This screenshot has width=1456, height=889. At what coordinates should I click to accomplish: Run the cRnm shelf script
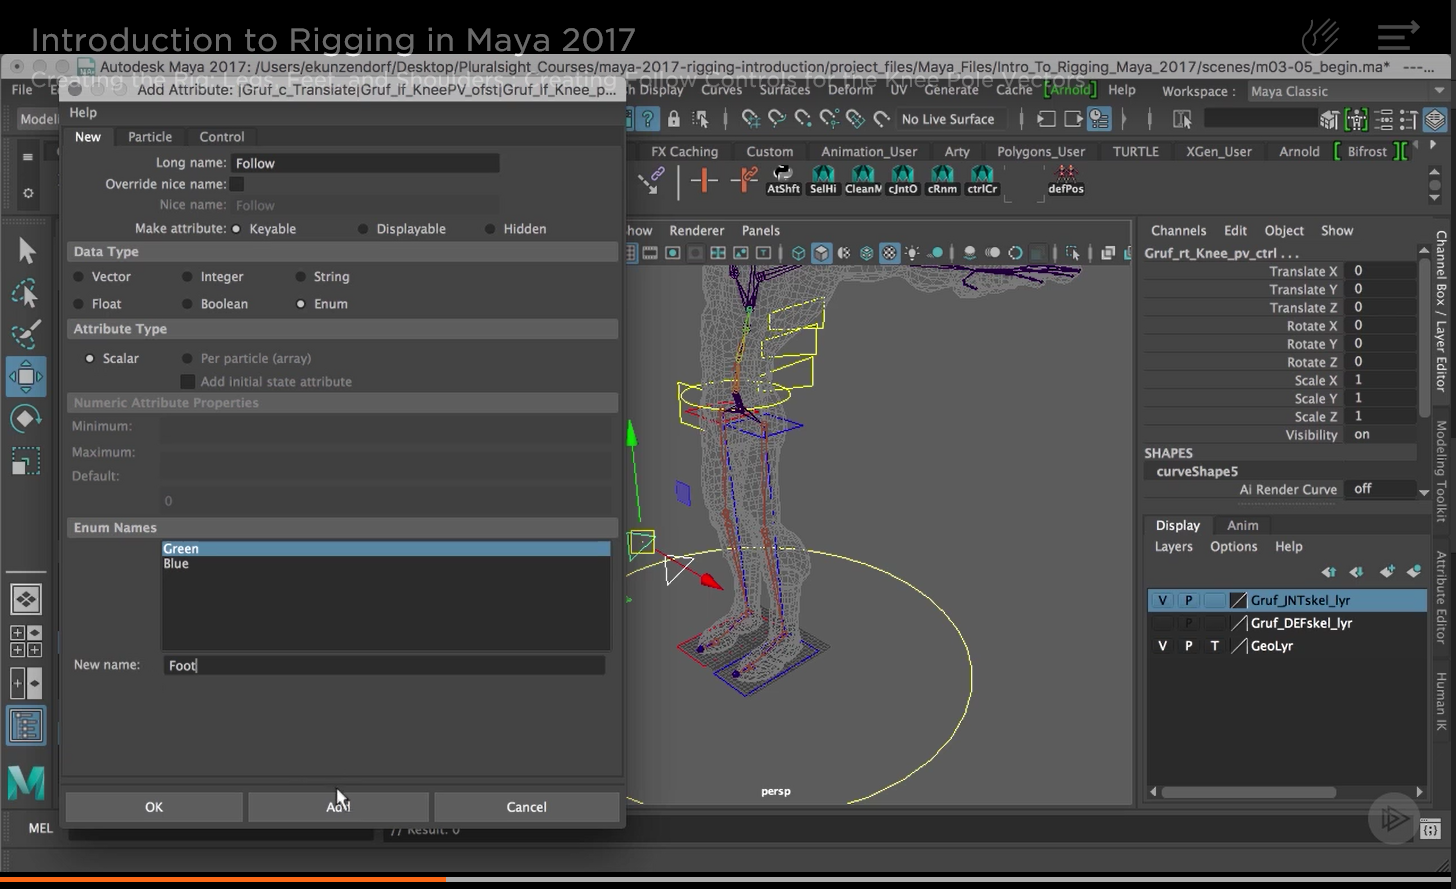942,180
